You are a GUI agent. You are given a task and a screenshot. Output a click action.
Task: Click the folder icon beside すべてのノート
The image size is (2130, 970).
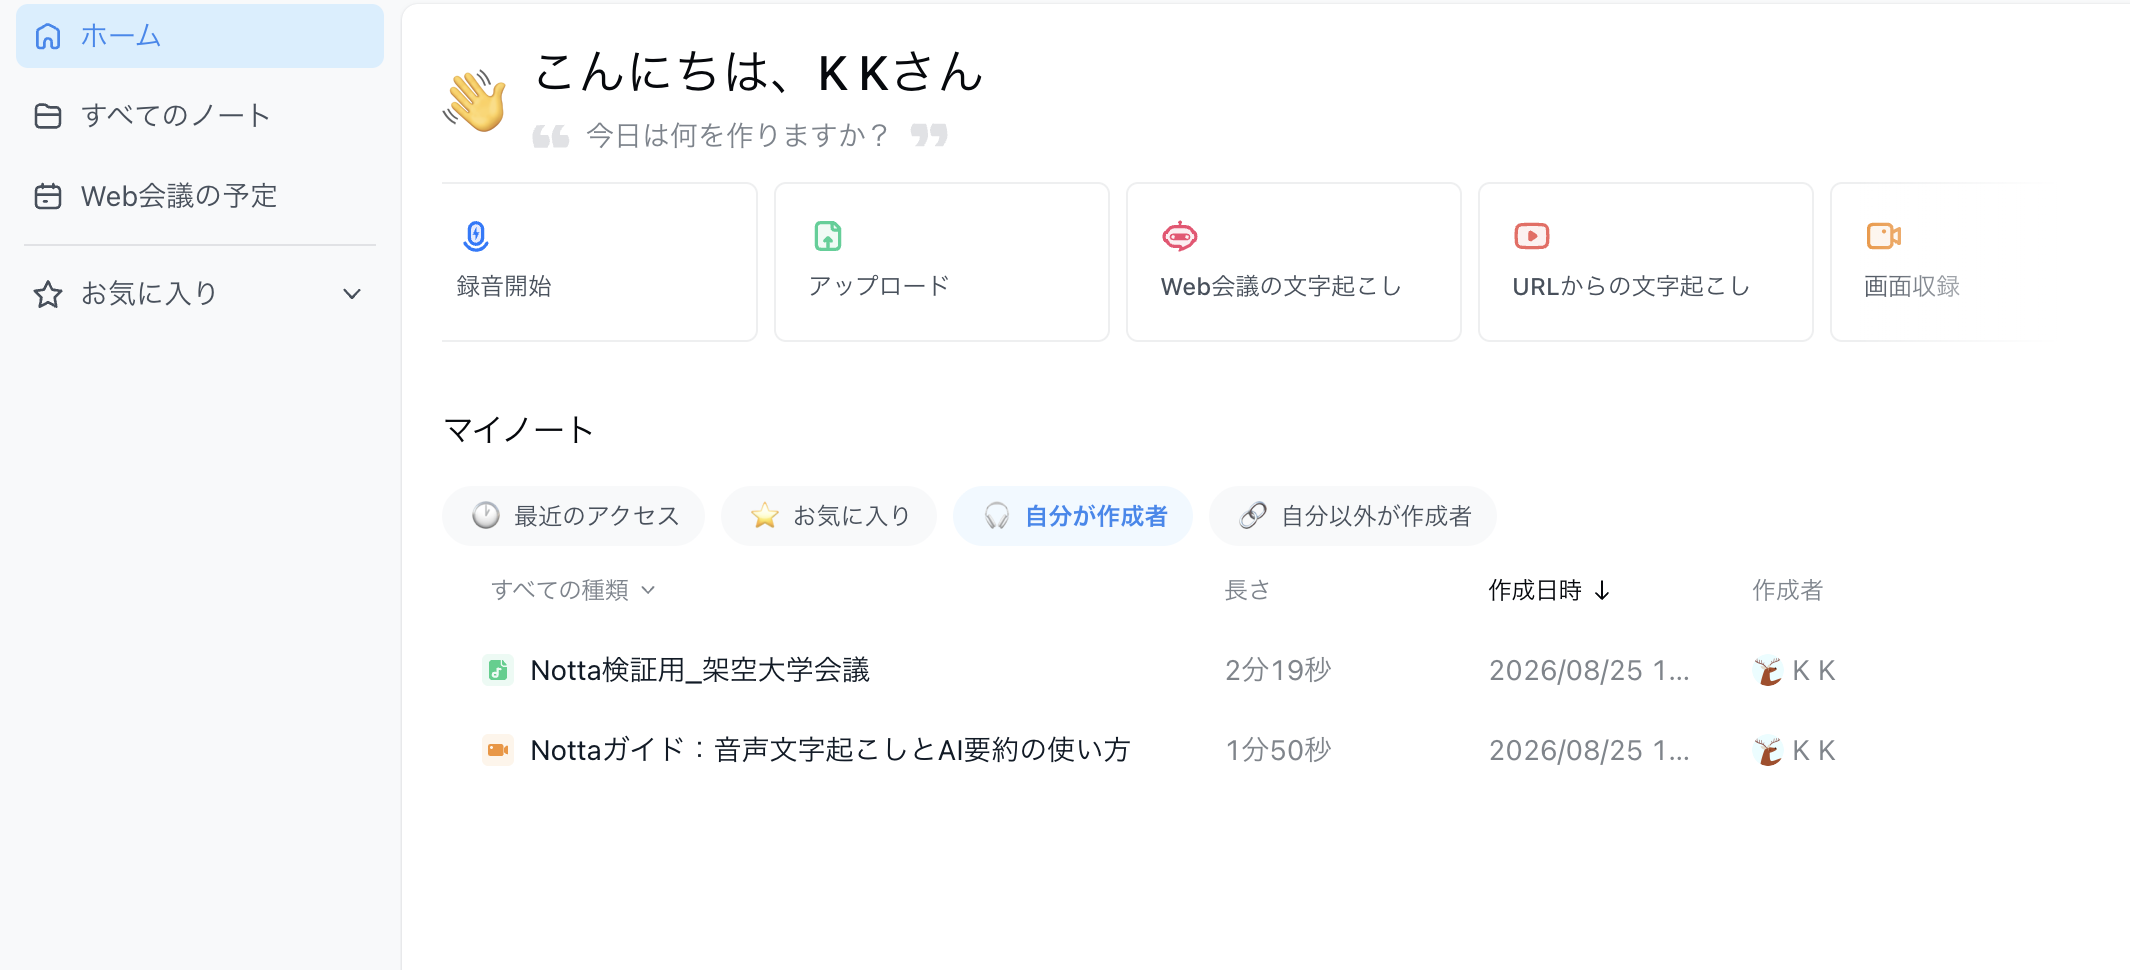point(48,116)
